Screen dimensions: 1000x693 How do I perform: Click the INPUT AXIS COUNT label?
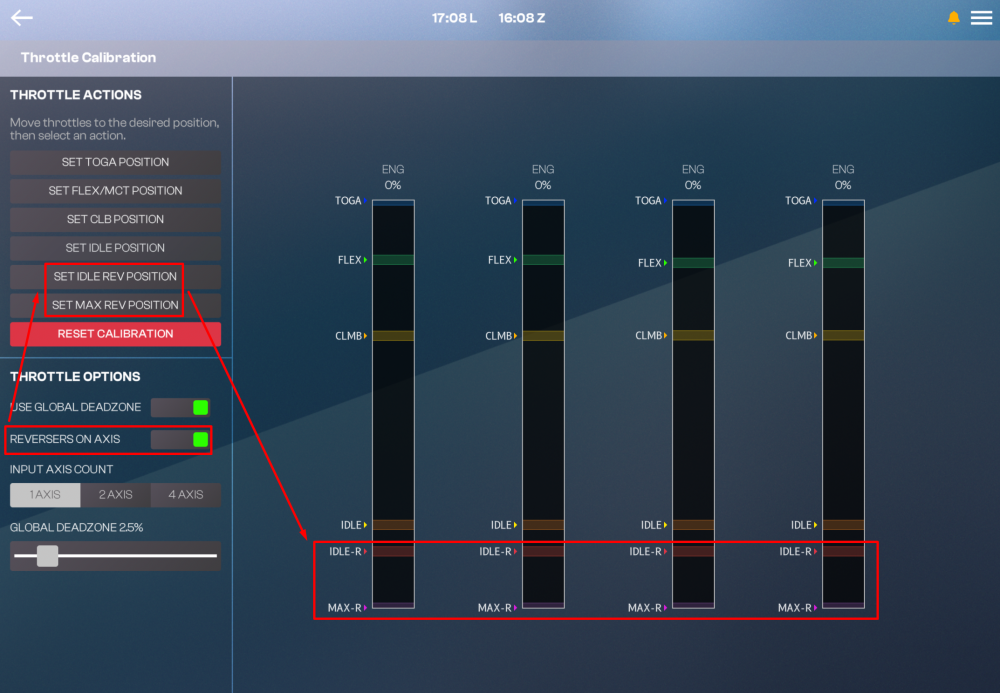61,469
